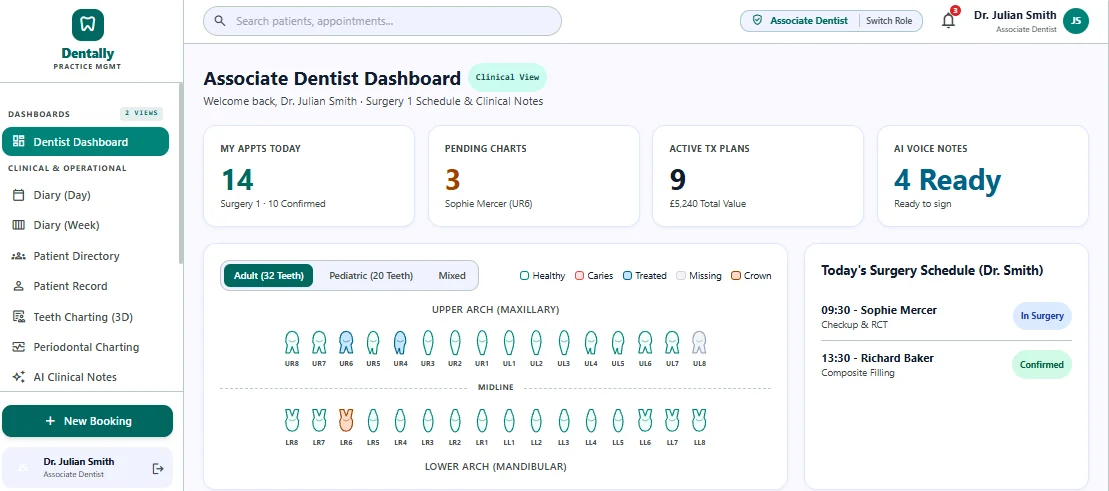Image resolution: width=1109 pixels, height=491 pixels.
Task: Open the Active TX Plans card
Action: coord(758,176)
